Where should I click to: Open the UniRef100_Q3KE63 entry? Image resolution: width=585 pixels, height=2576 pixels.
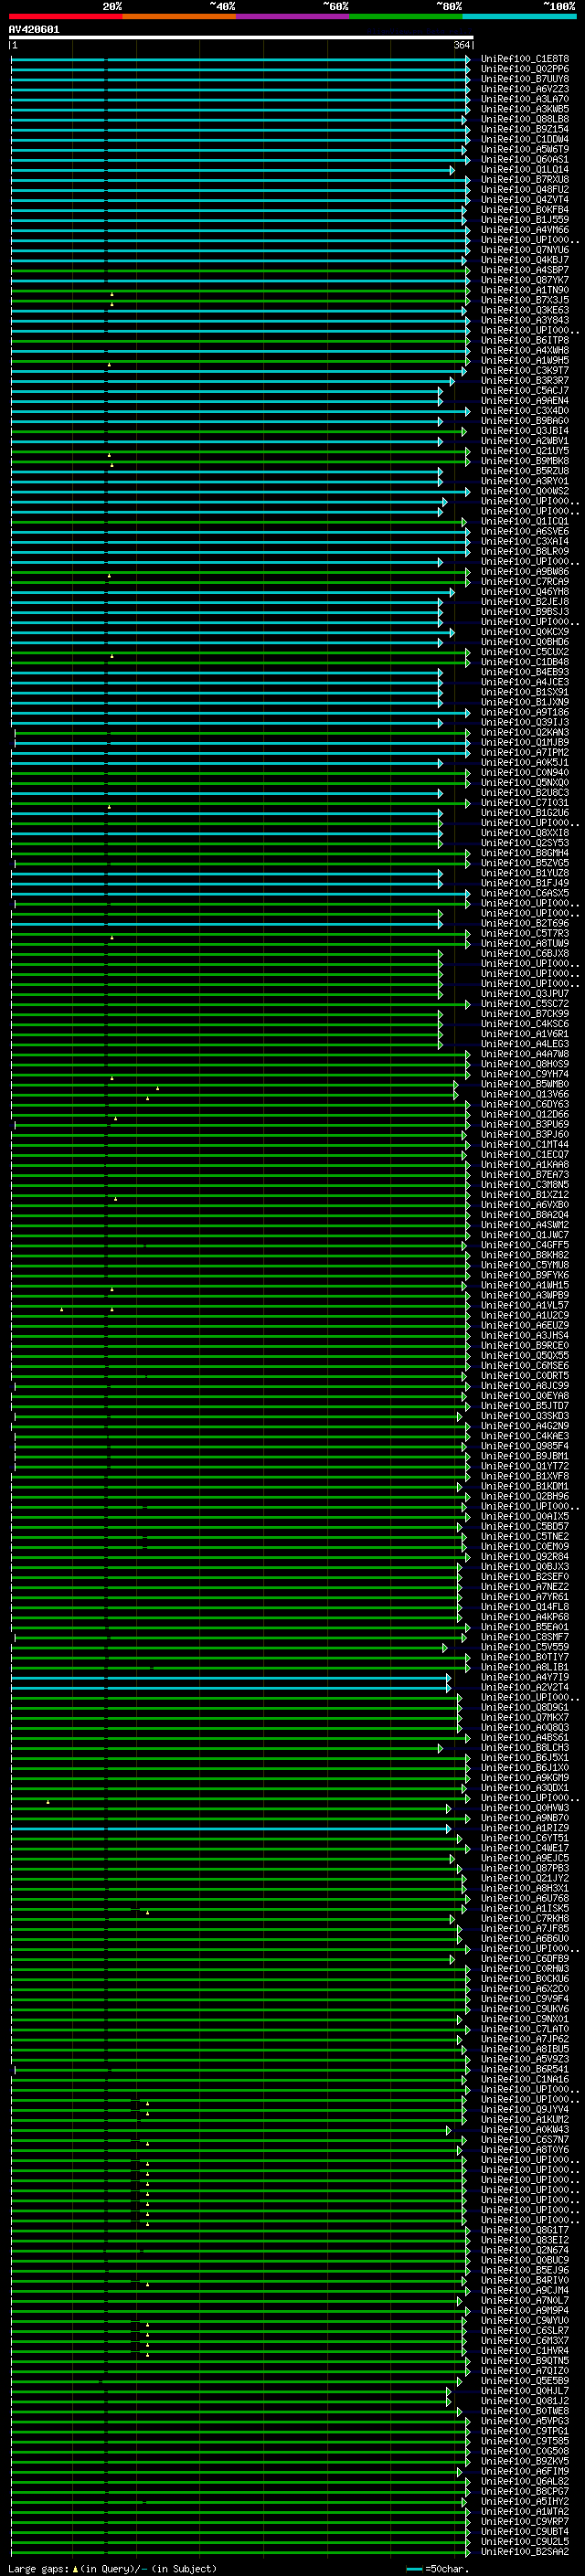(x=525, y=310)
